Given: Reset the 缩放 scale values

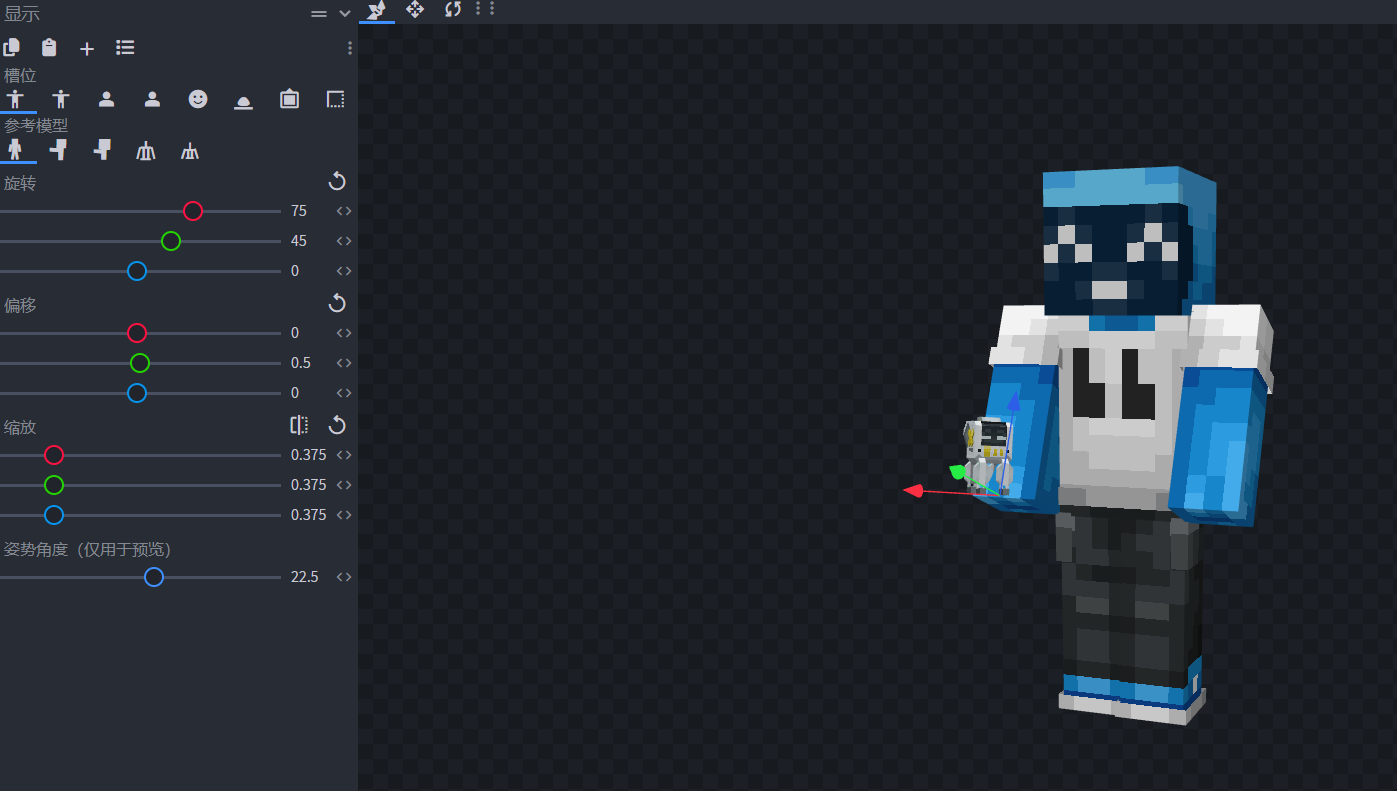Looking at the screenshot, I should pyautogui.click(x=337, y=425).
